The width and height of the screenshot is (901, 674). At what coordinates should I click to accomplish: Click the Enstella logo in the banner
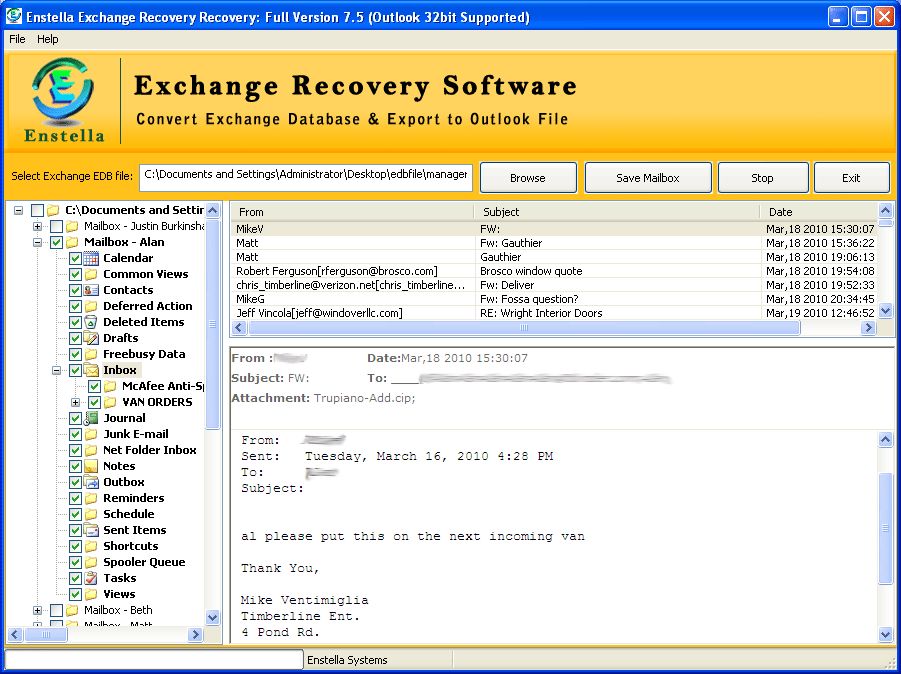click(63, 100)
